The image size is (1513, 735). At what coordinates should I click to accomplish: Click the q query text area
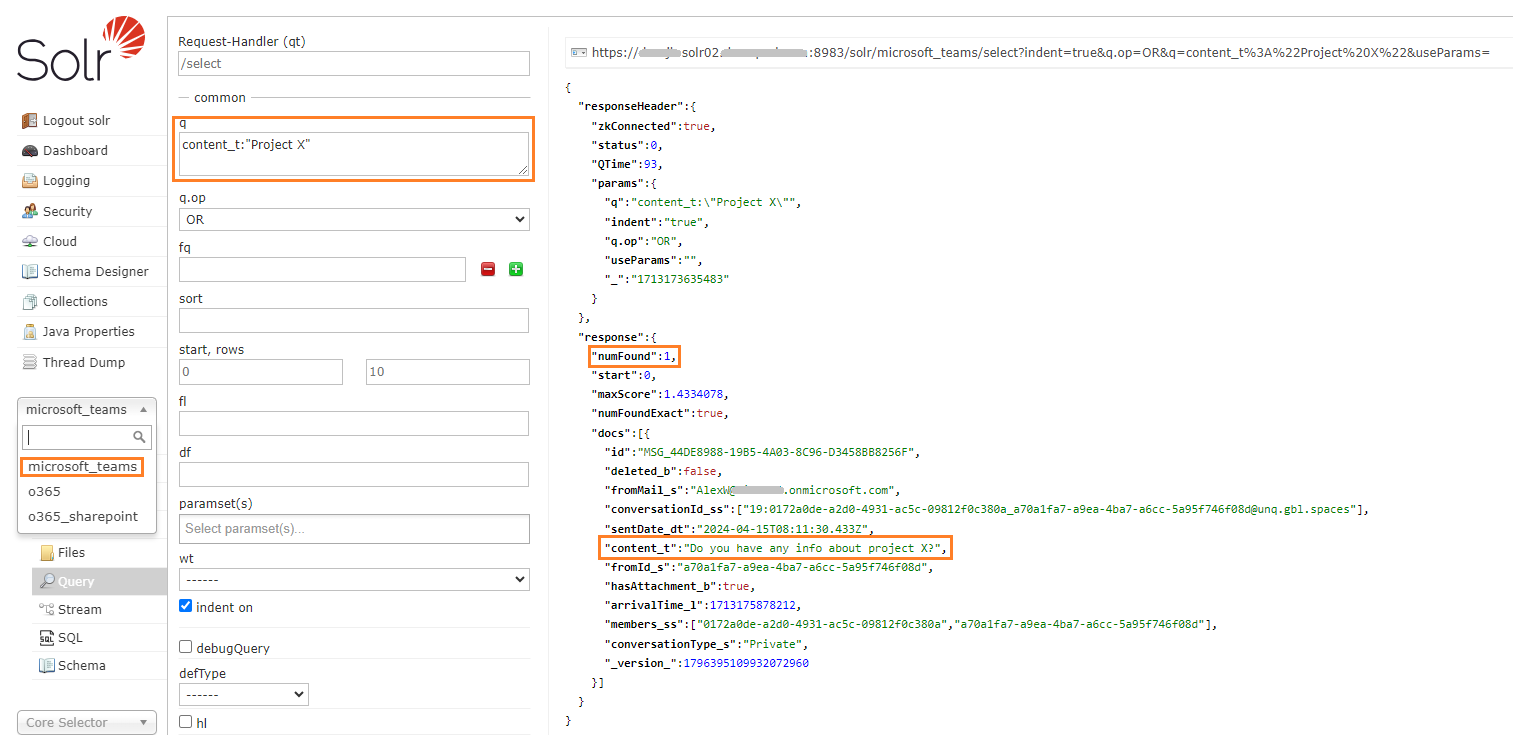354,154
